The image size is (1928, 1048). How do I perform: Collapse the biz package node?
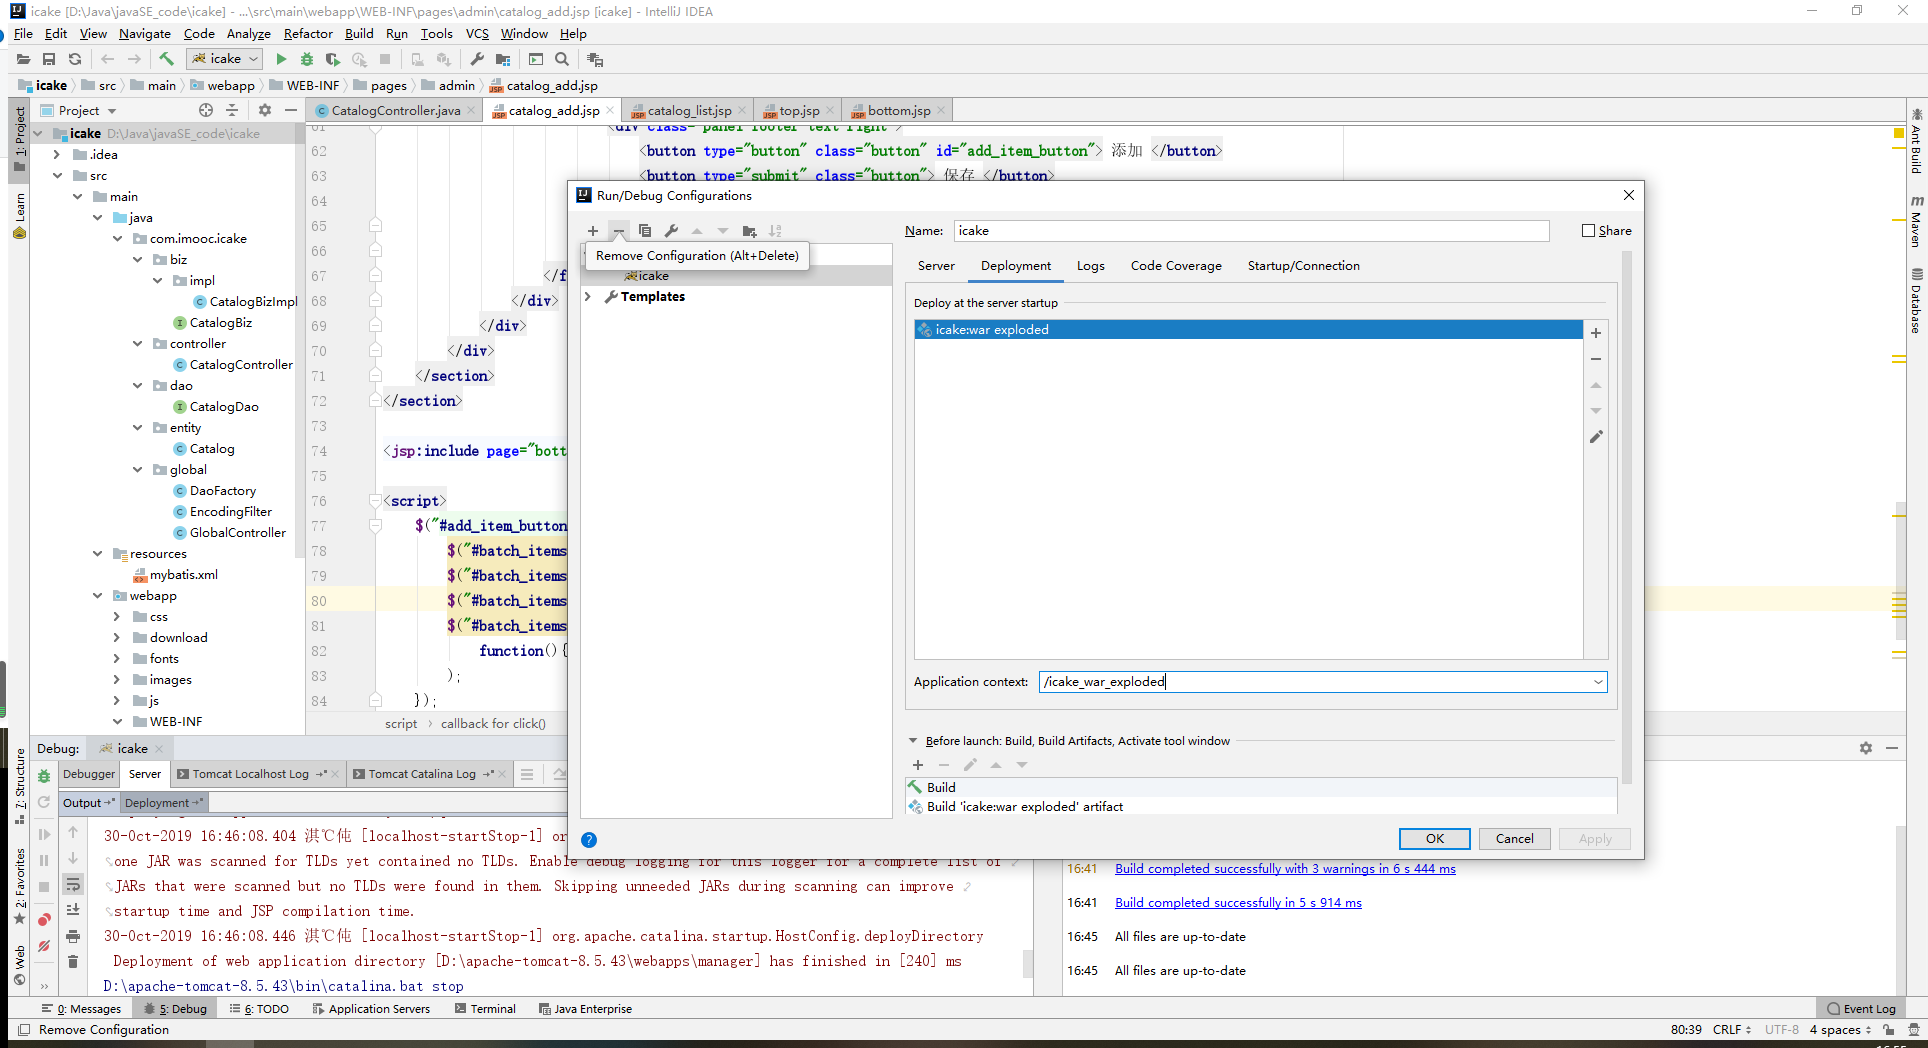(137, 260)
